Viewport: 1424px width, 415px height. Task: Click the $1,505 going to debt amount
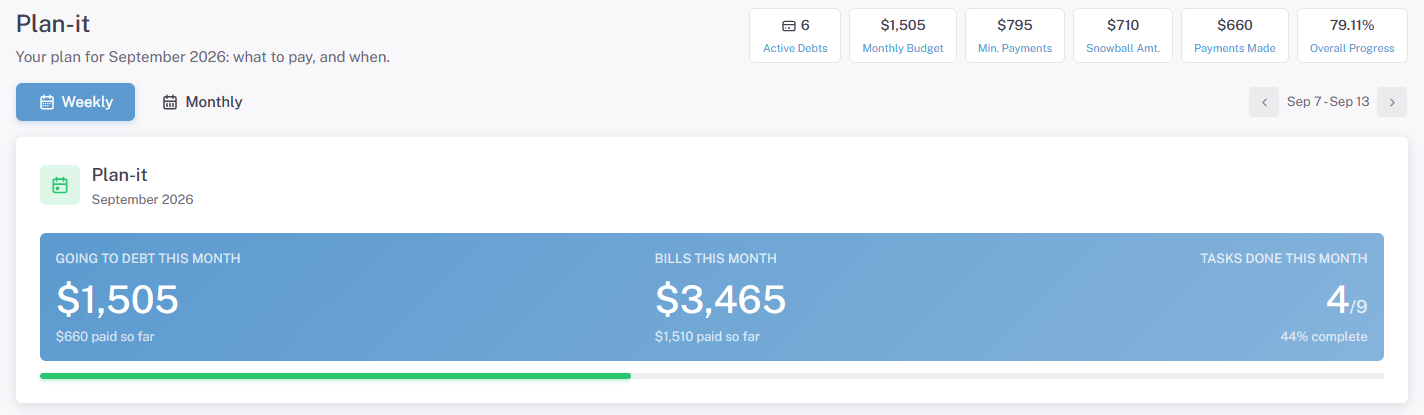pyautogui.click(x=117, y=299)
